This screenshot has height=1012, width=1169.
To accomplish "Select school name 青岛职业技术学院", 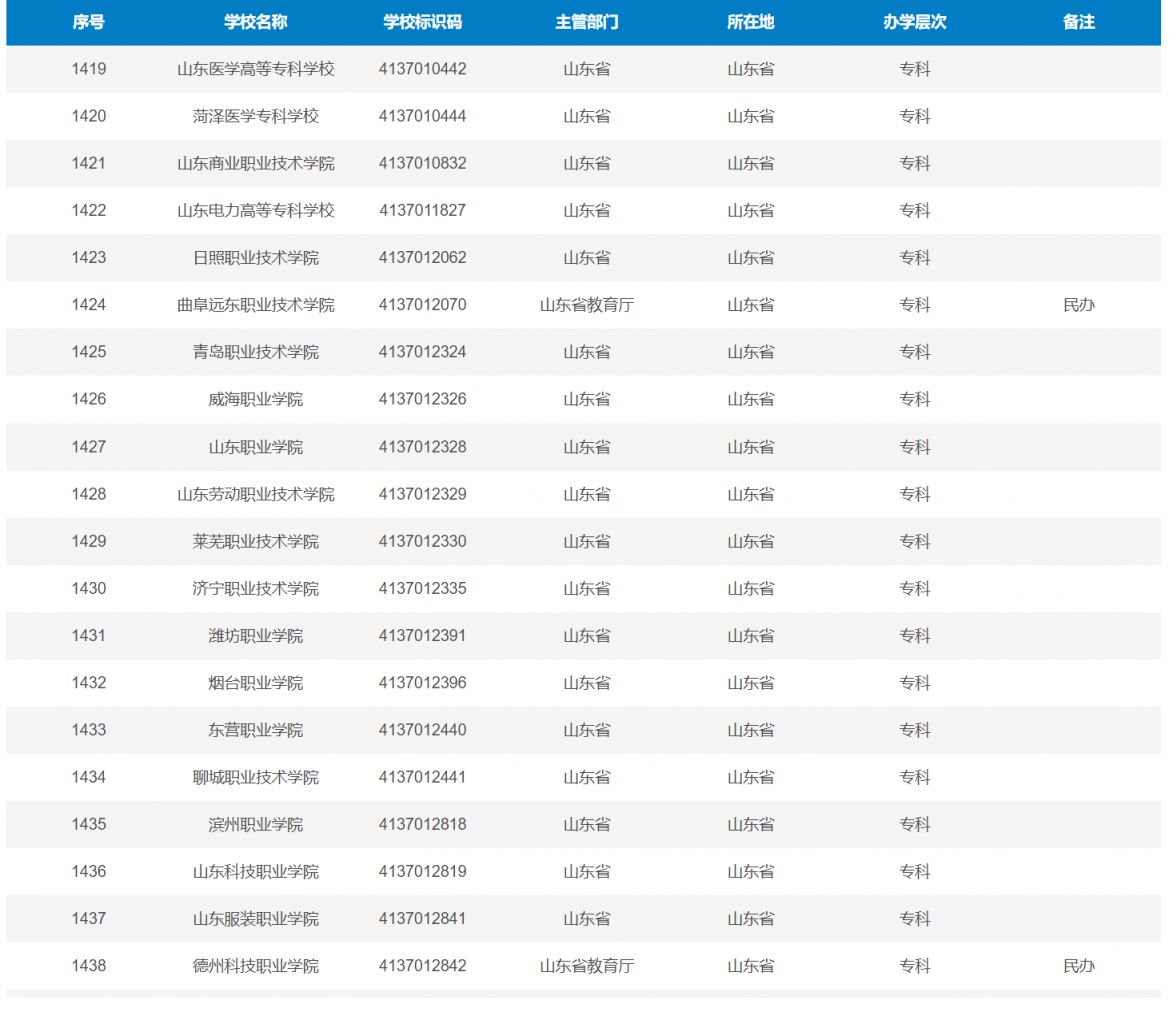I will point(256,352).
